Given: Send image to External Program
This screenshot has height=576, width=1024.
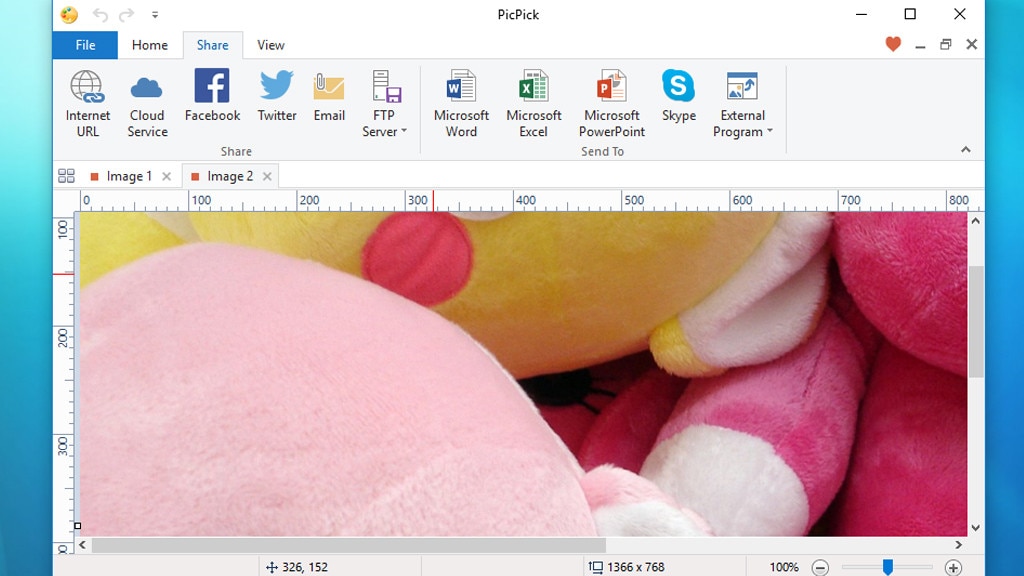Looking at the screenshot, I should 743,104.
